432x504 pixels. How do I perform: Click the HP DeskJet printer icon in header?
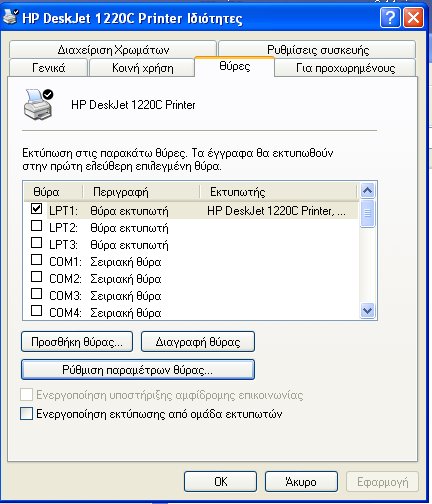[x=38, y=105]
